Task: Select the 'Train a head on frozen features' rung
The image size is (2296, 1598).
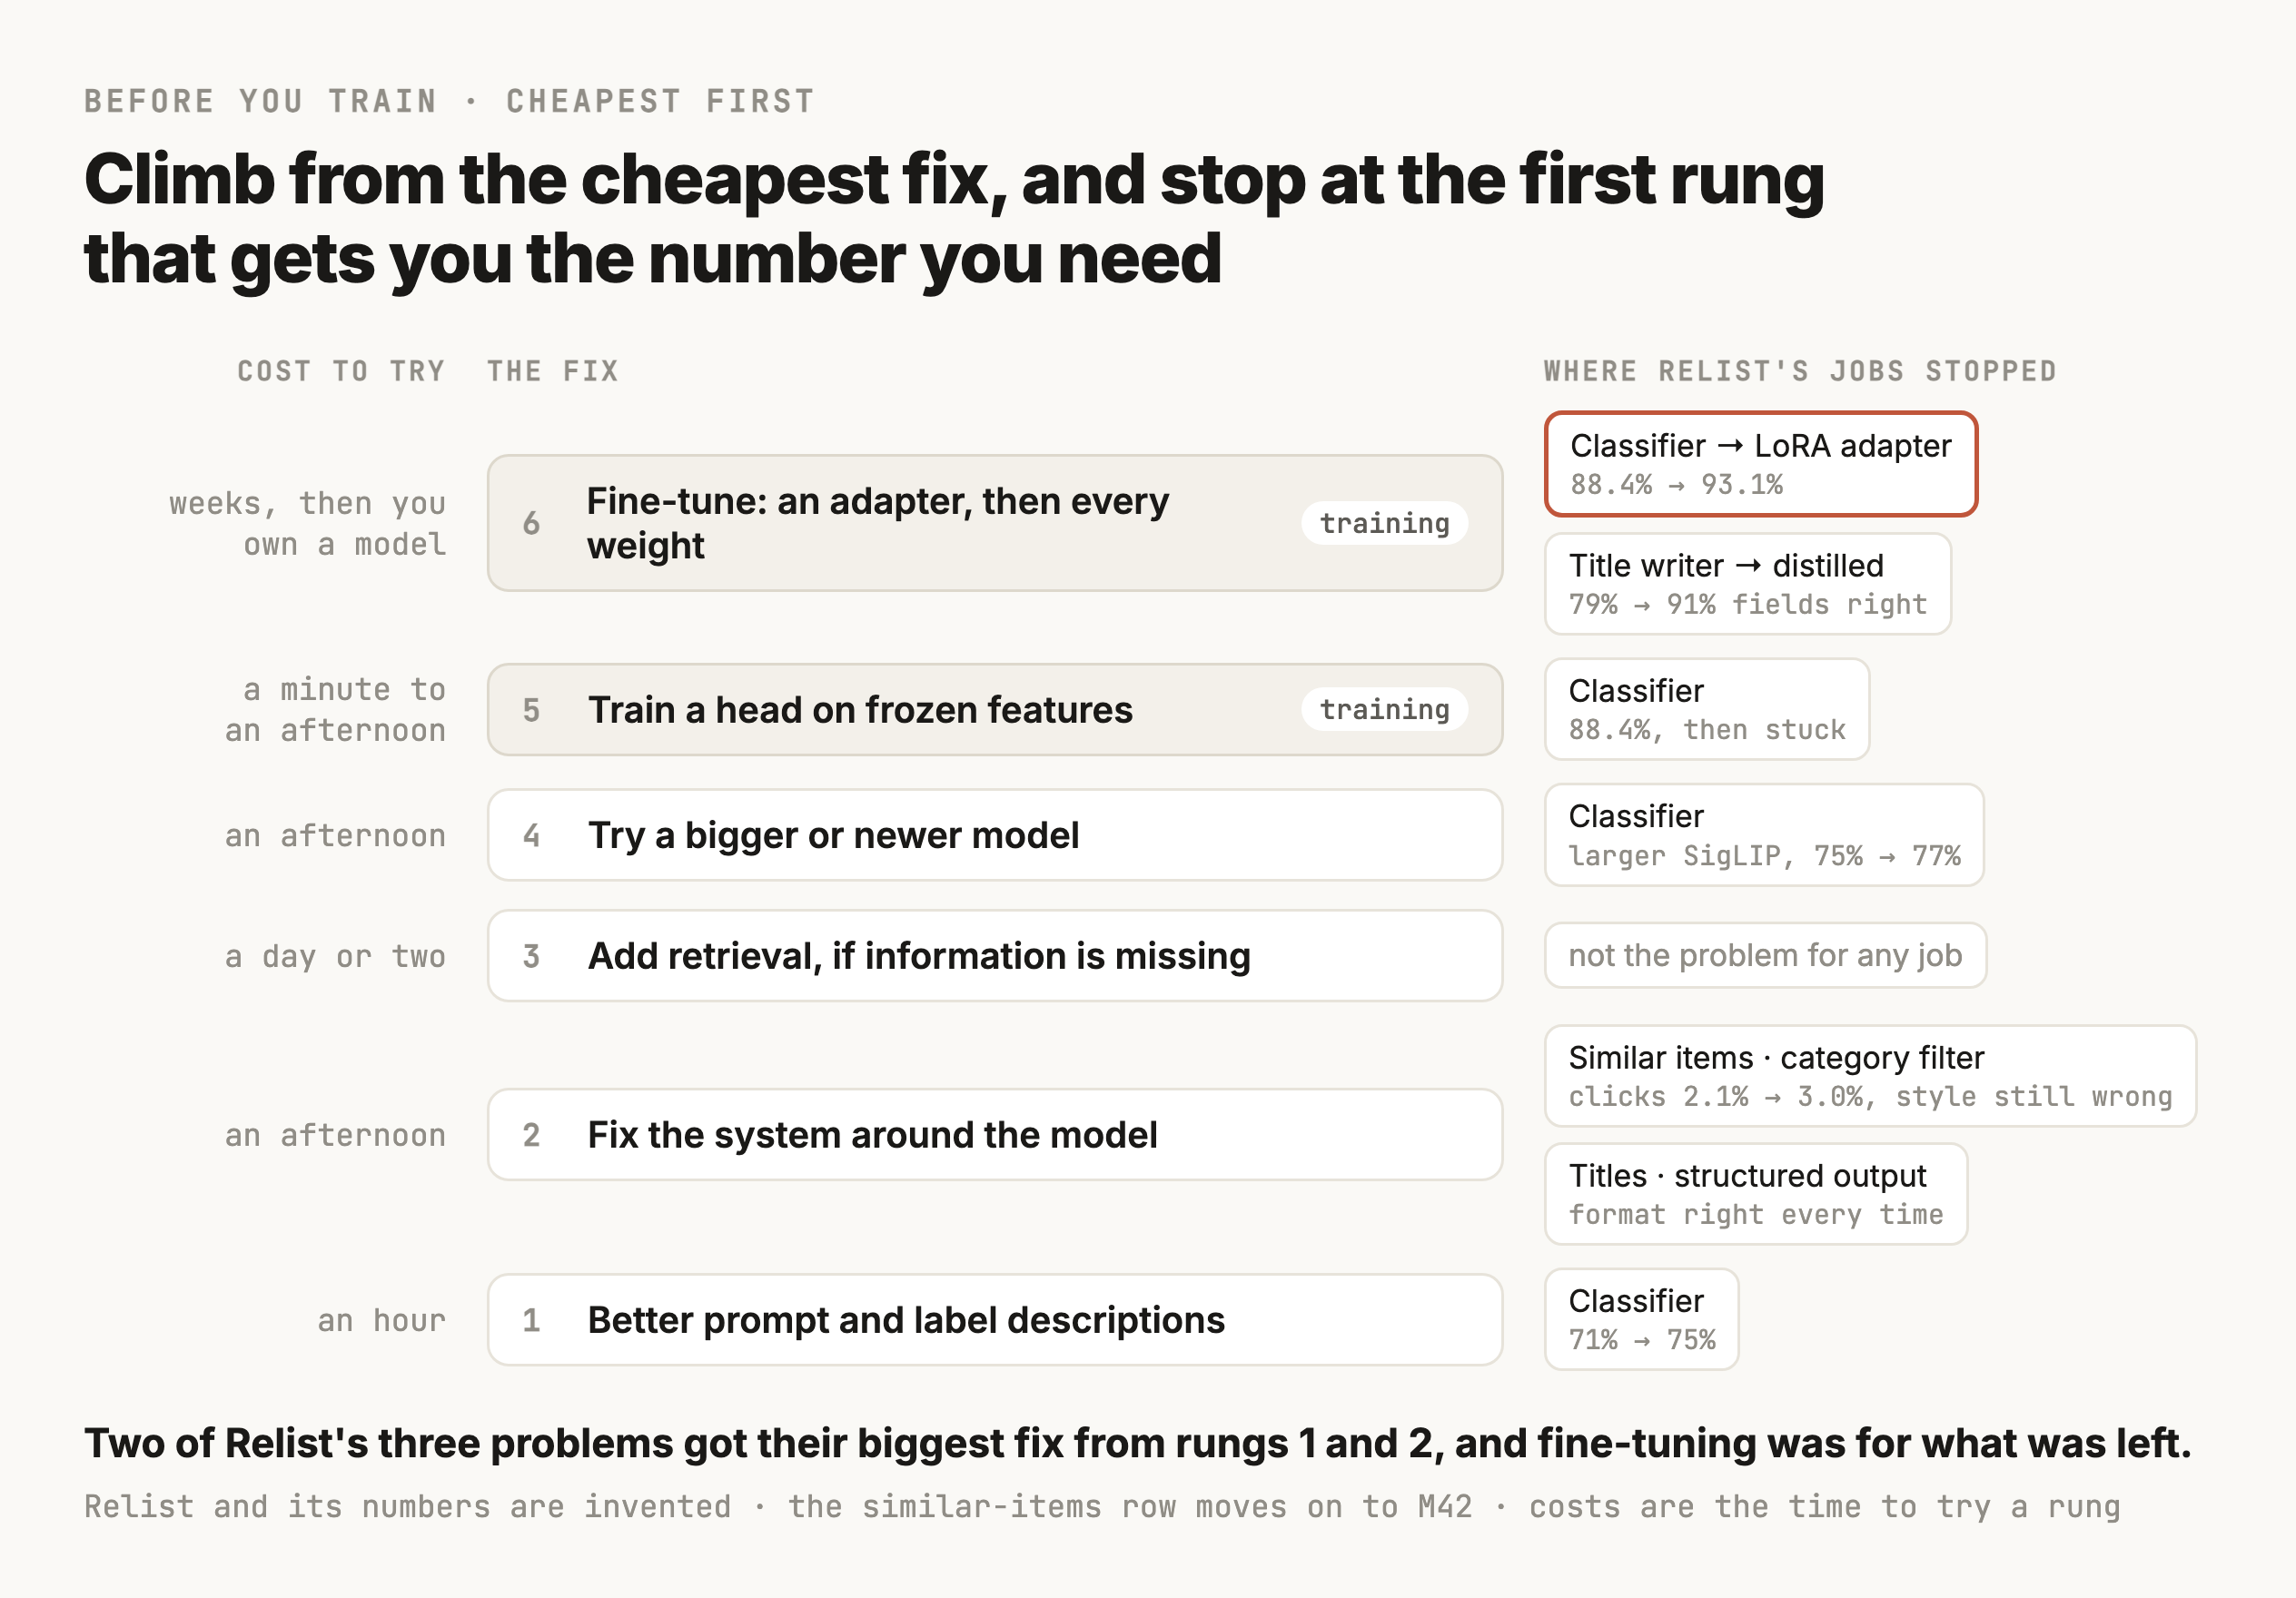Action: [x=994, y=709]
